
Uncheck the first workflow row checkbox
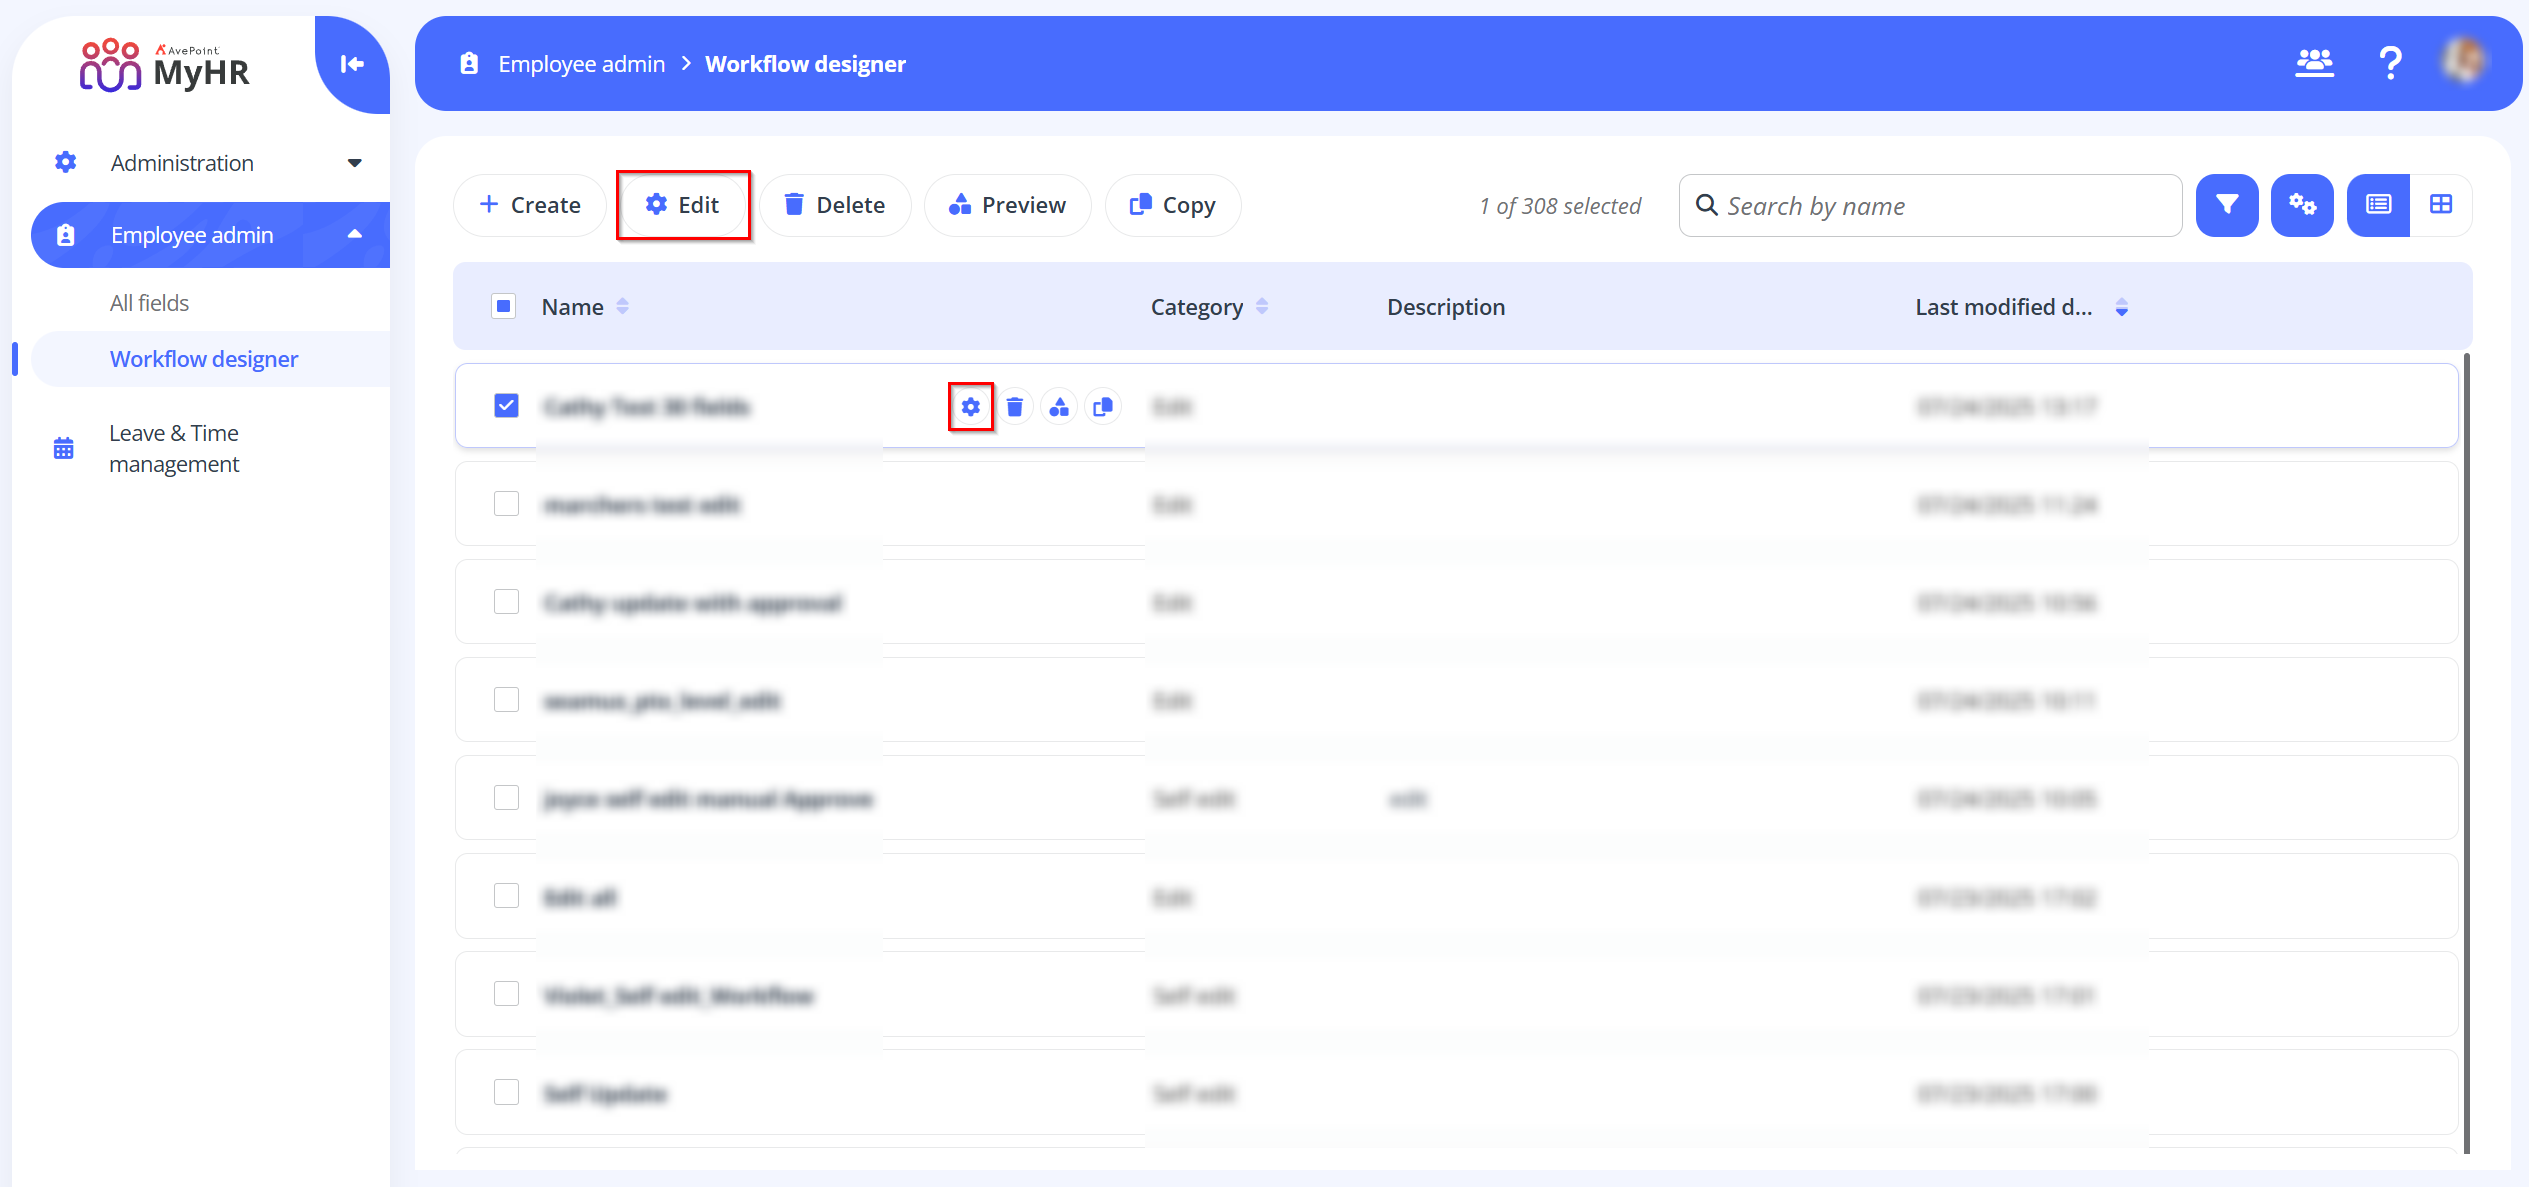coord(506,406)
